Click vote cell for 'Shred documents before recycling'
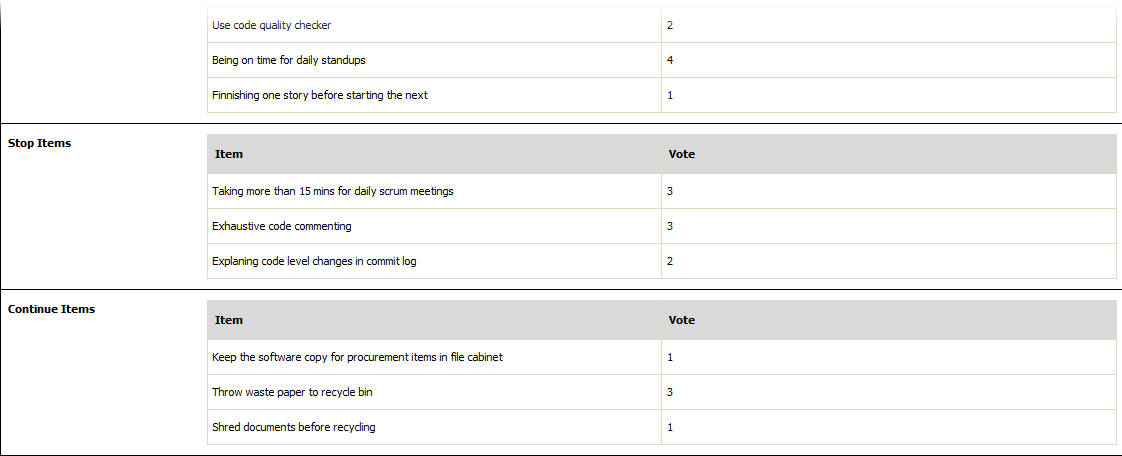This screenshot has height=456, width=1122. pos(889,427)
